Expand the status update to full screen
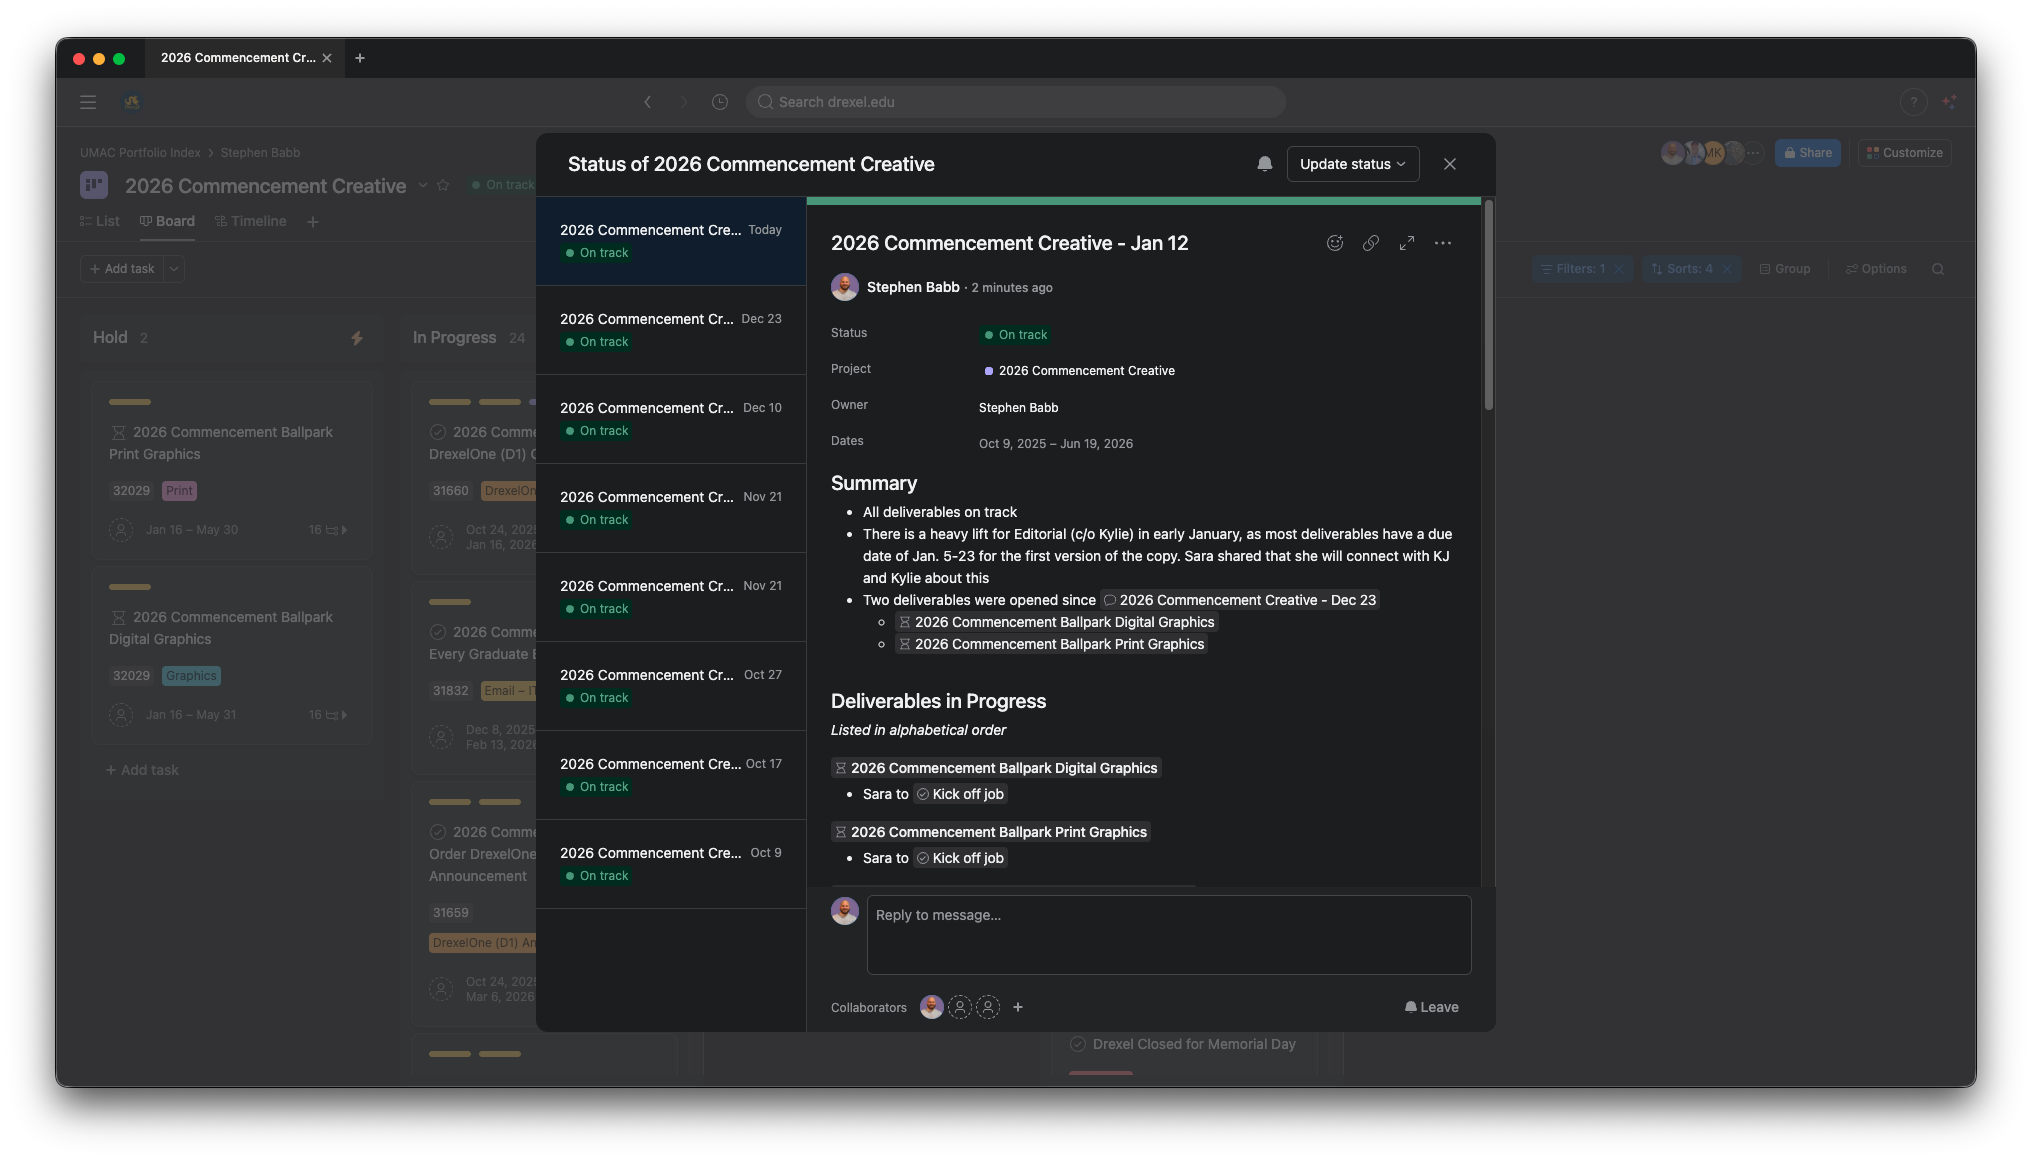 [x=1406, y=243]
